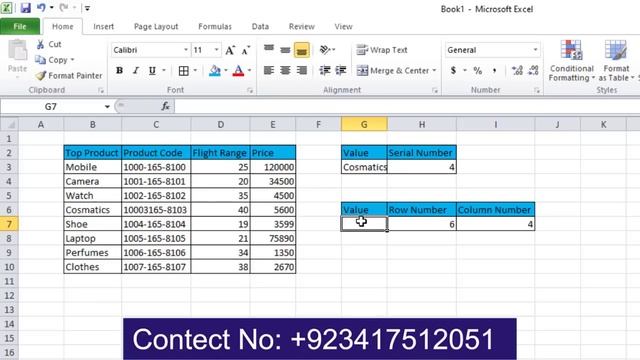Open Conditional Formatting menu

(571, 61)
